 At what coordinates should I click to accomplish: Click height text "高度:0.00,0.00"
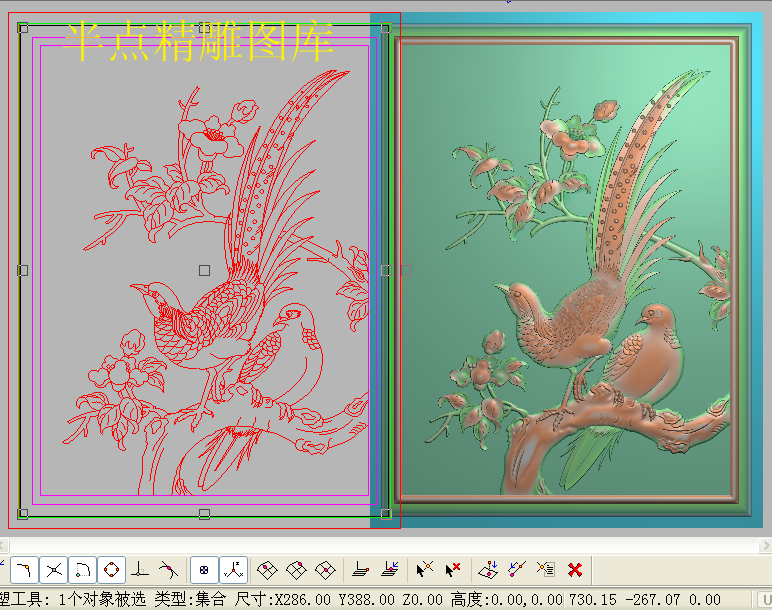tap(506, 599)
